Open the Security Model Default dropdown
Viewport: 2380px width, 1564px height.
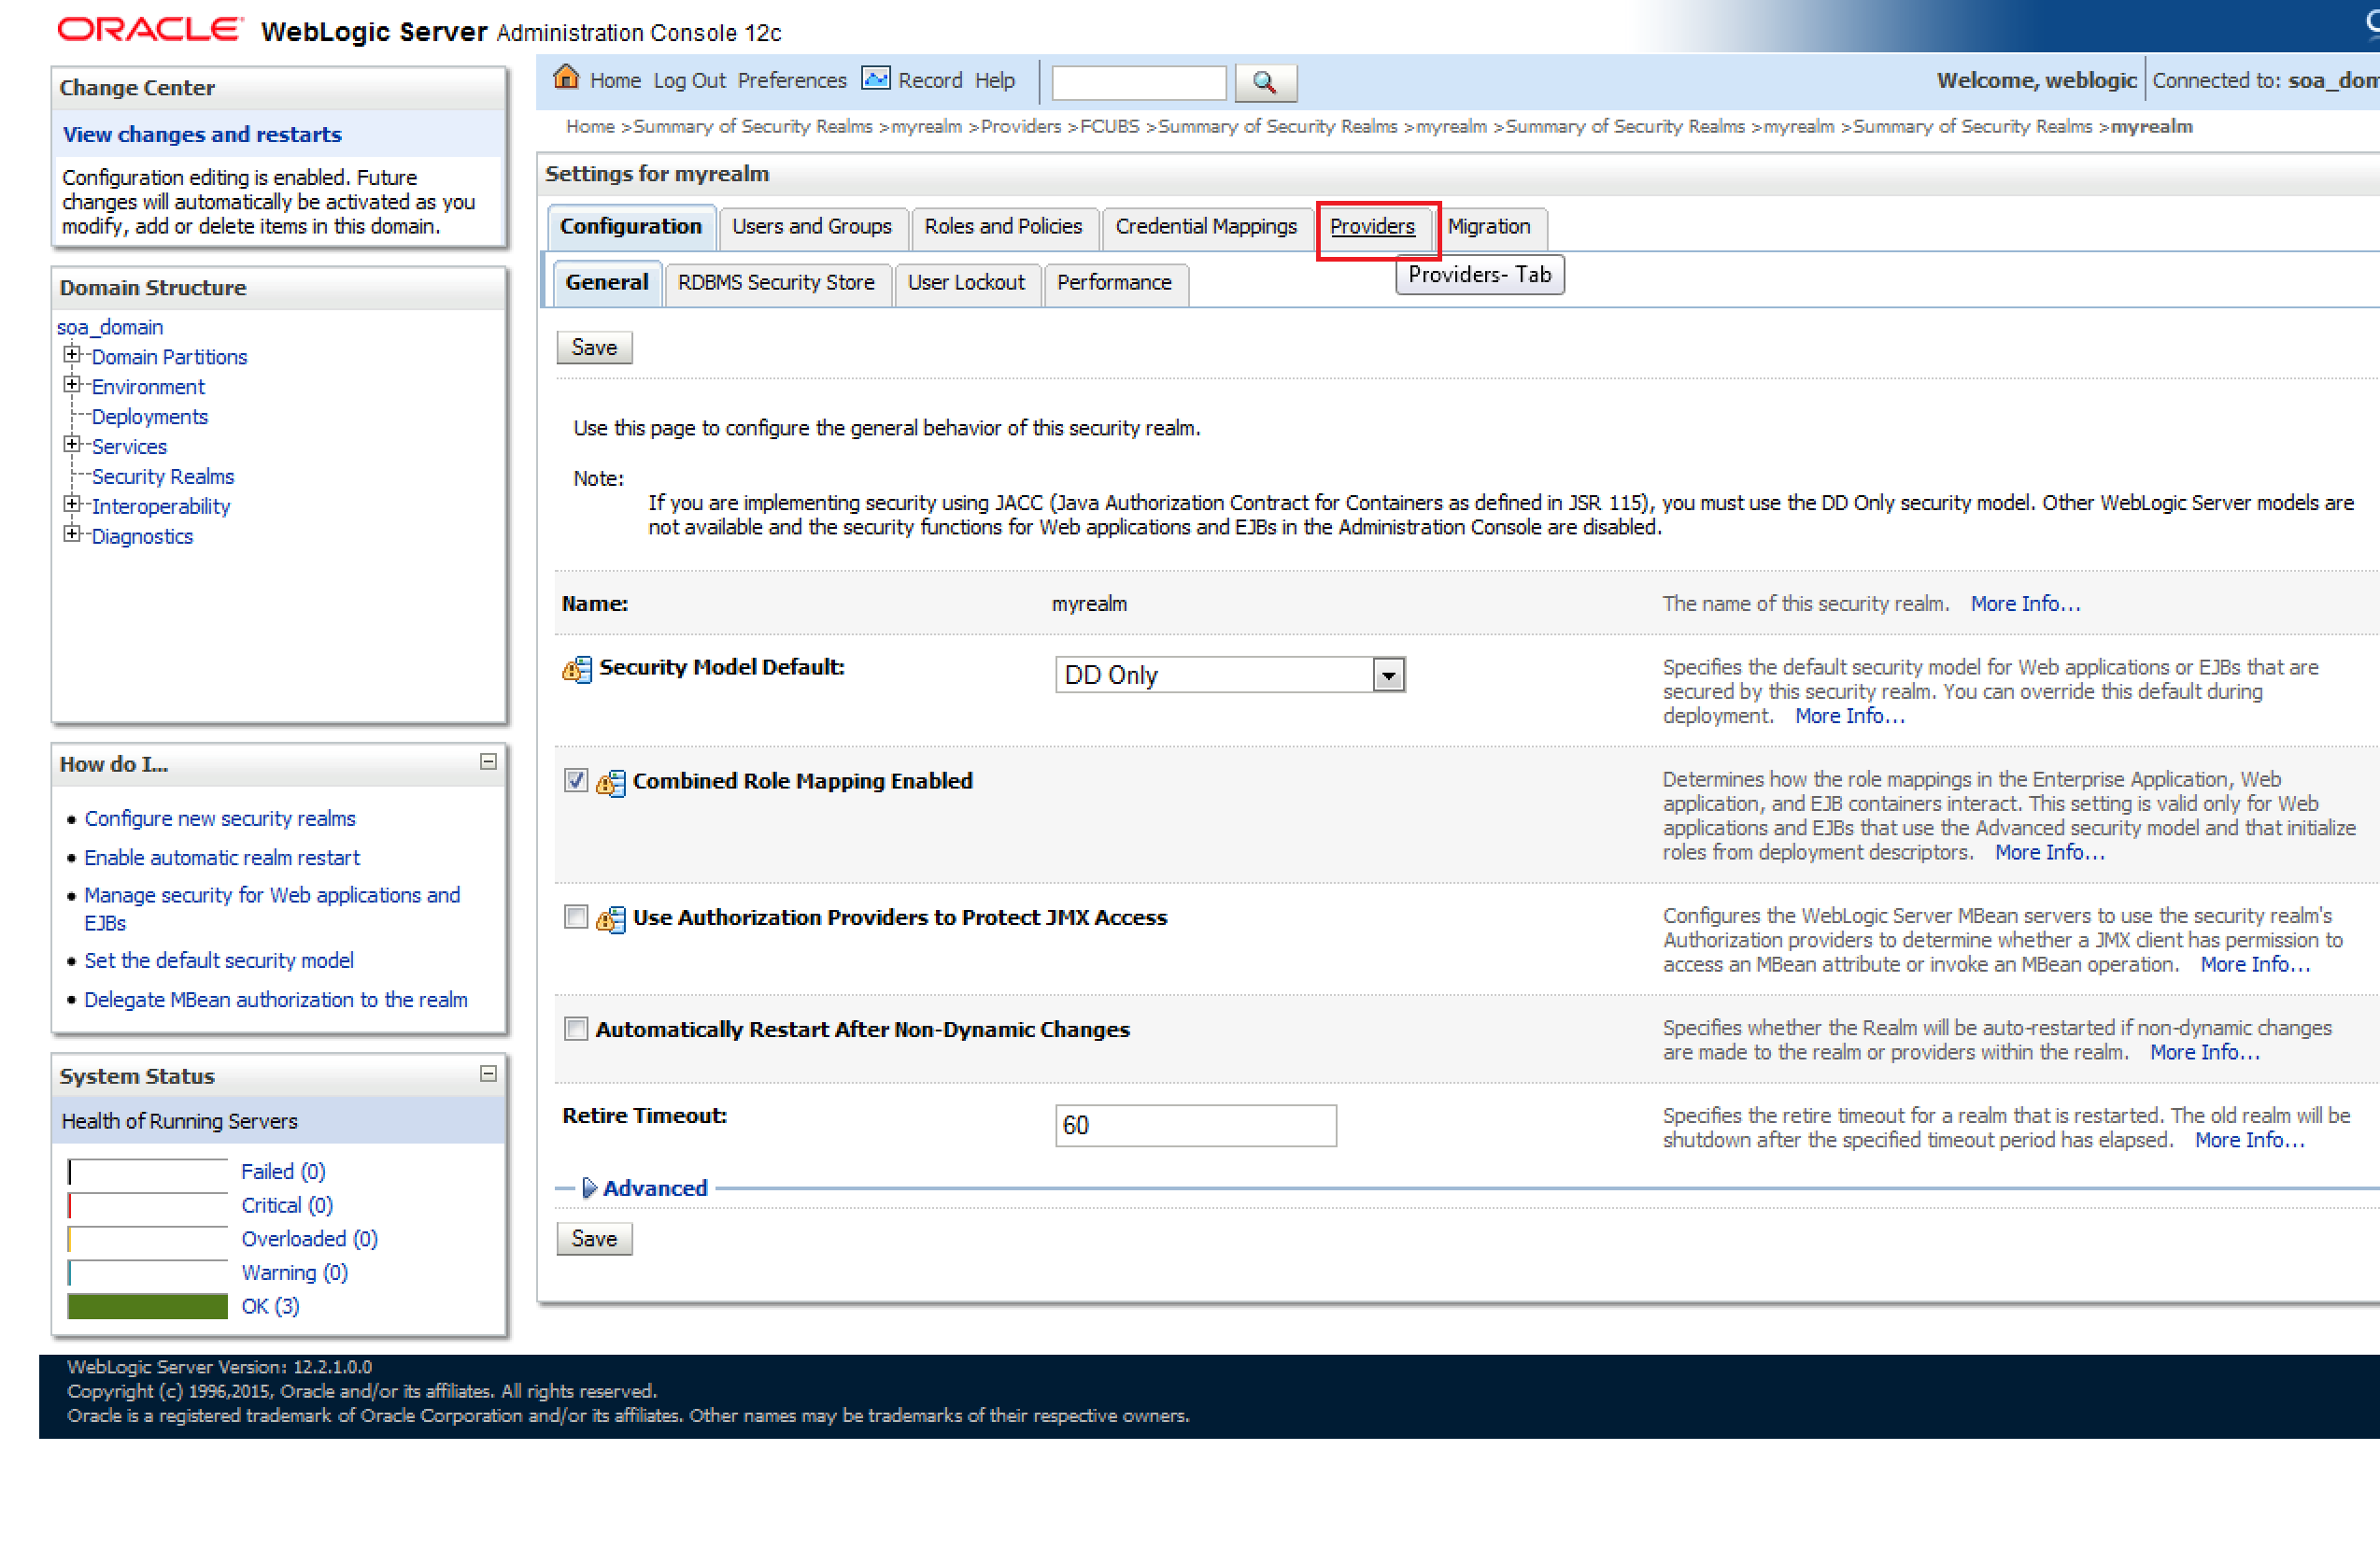1387,676
